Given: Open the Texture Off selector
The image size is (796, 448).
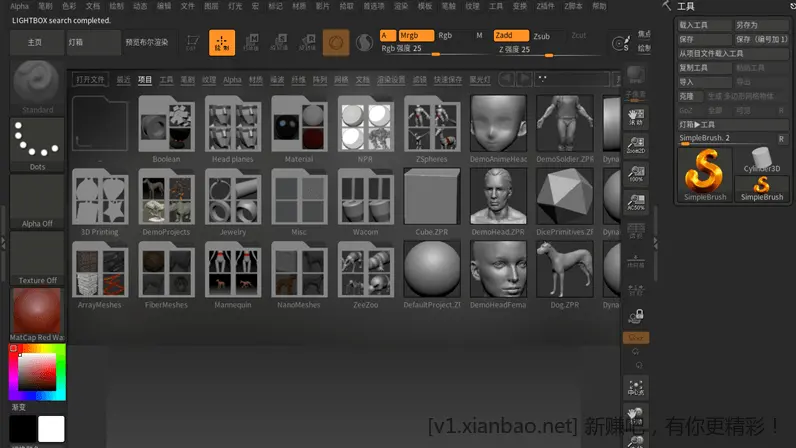Looking at the screenshot, I should [37, 259].
